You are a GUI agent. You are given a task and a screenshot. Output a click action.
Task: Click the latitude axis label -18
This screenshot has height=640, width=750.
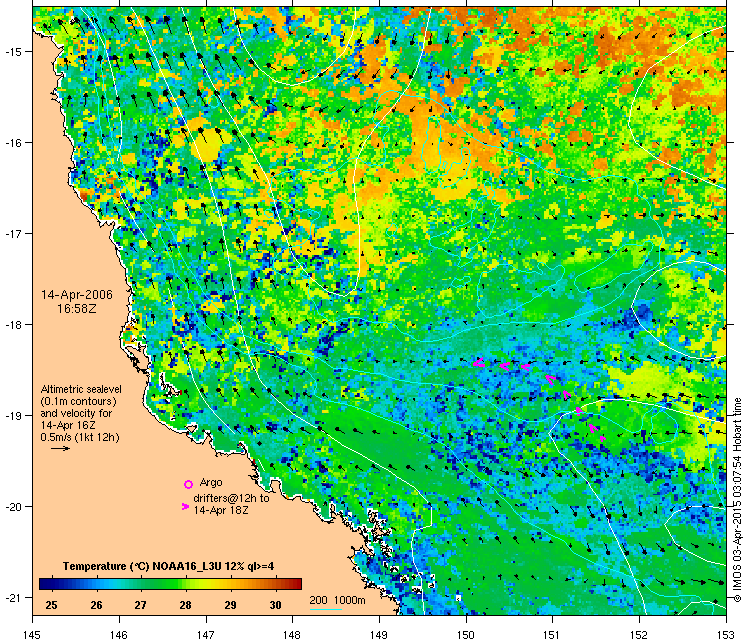click(x=12, y=324)
